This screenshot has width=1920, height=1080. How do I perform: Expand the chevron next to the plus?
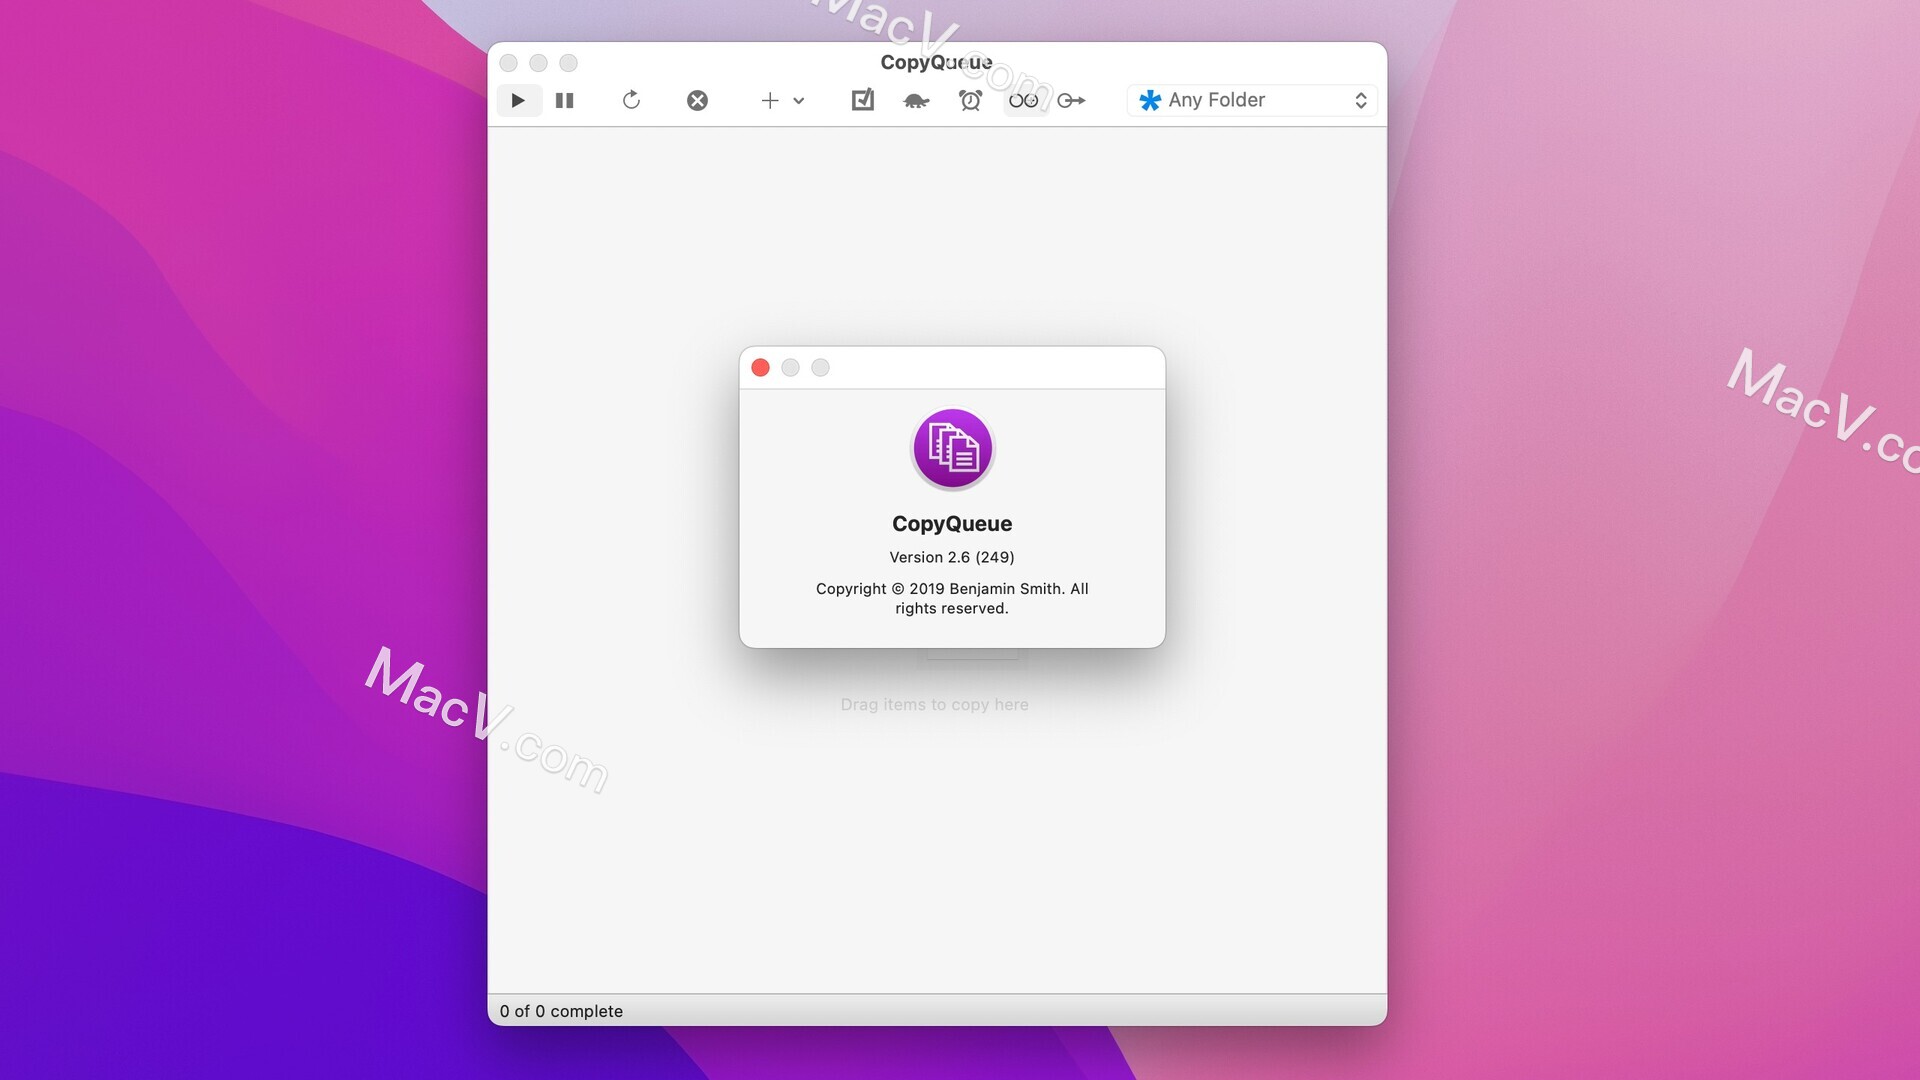tap(799, 101)
